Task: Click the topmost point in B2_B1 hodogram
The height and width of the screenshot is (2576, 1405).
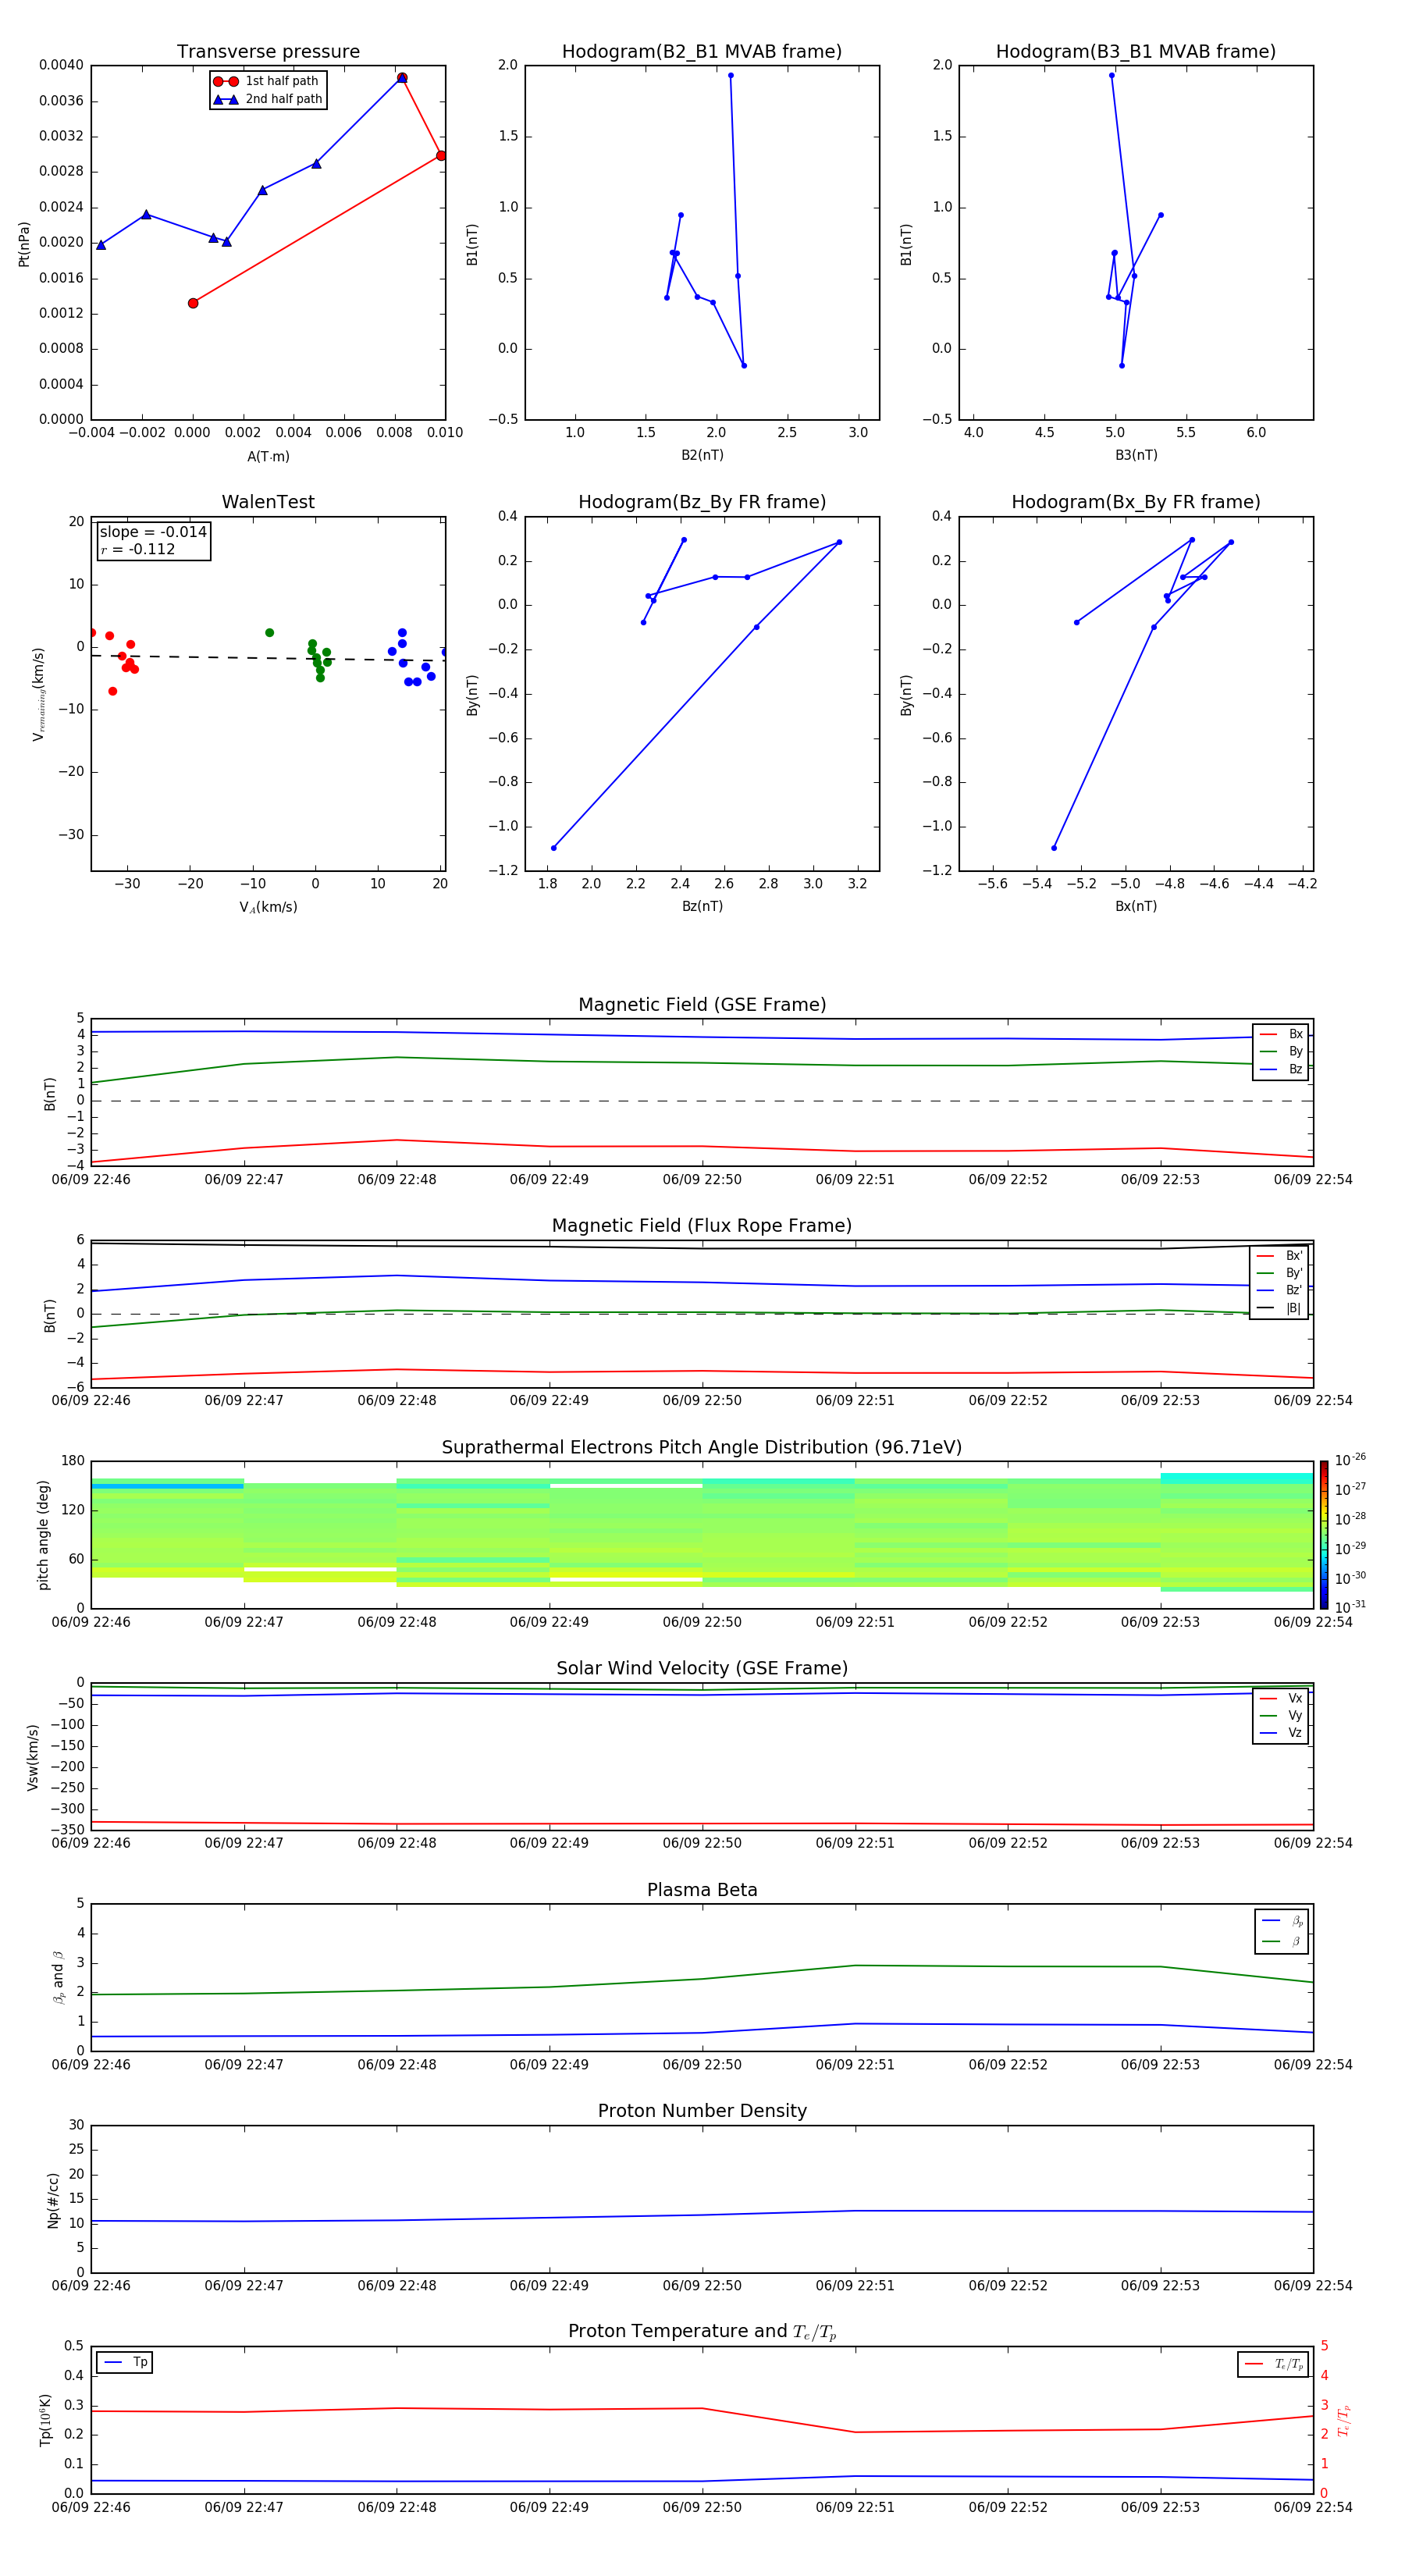Action: pyautogui.click(x=731, y=75)
